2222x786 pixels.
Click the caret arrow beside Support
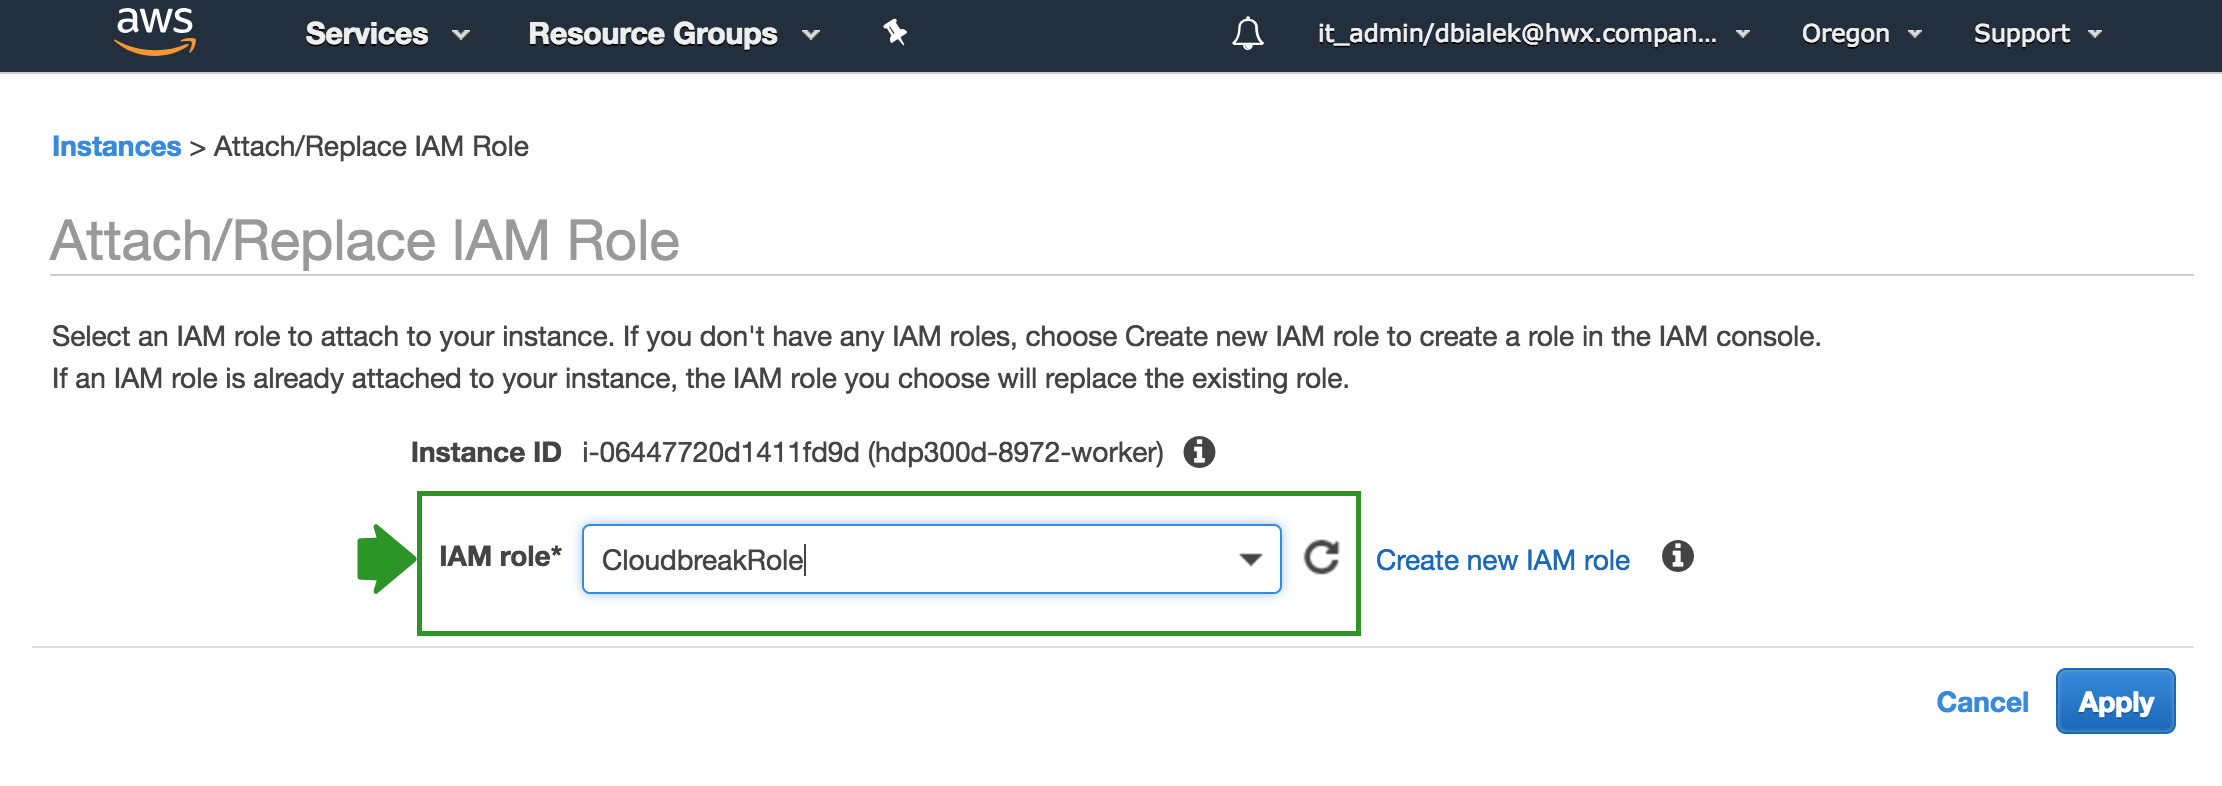click(2095, 35)
